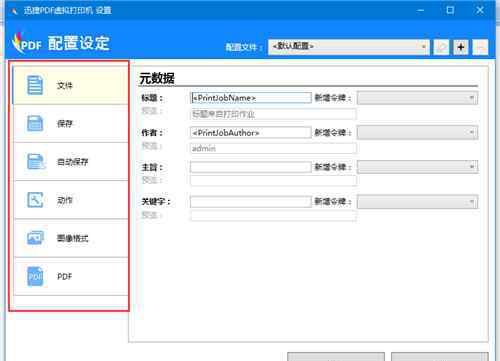The image size is (500, 361).
Task: Open the 新增令牌 dropdown for 作者
Action: pos(417,133)
